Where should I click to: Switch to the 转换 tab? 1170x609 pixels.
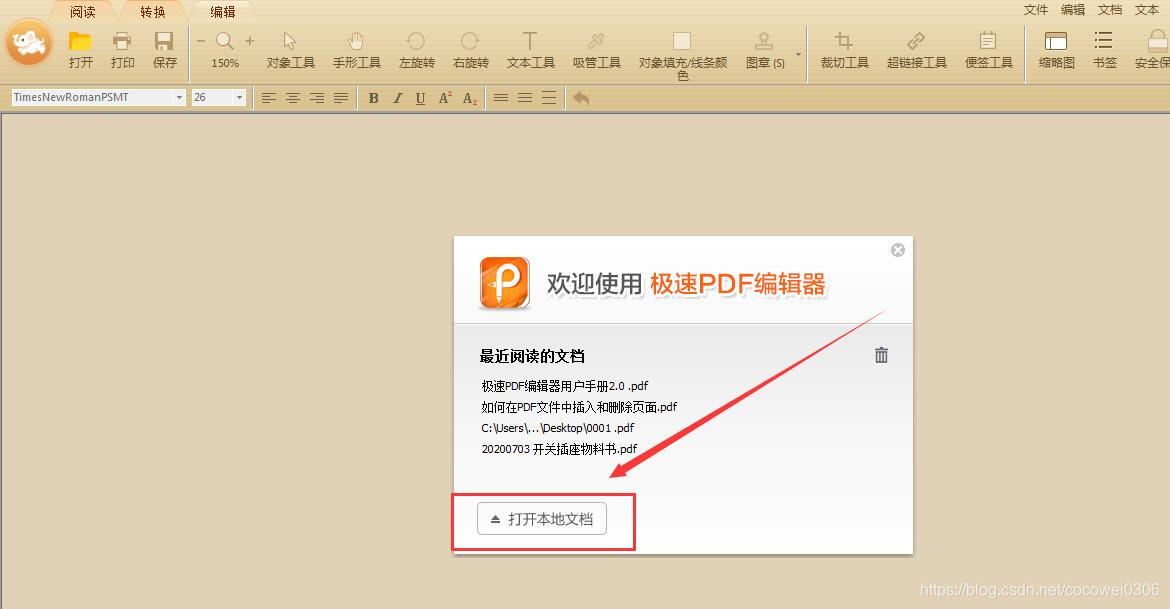tap(153, 12)
